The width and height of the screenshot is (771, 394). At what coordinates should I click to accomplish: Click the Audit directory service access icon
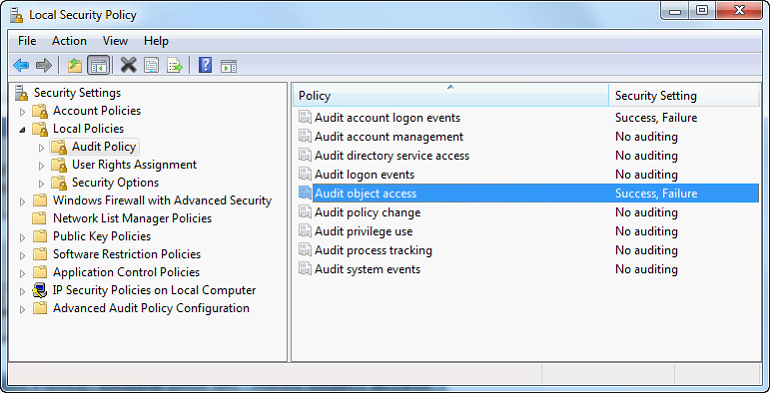pos(305,155)
